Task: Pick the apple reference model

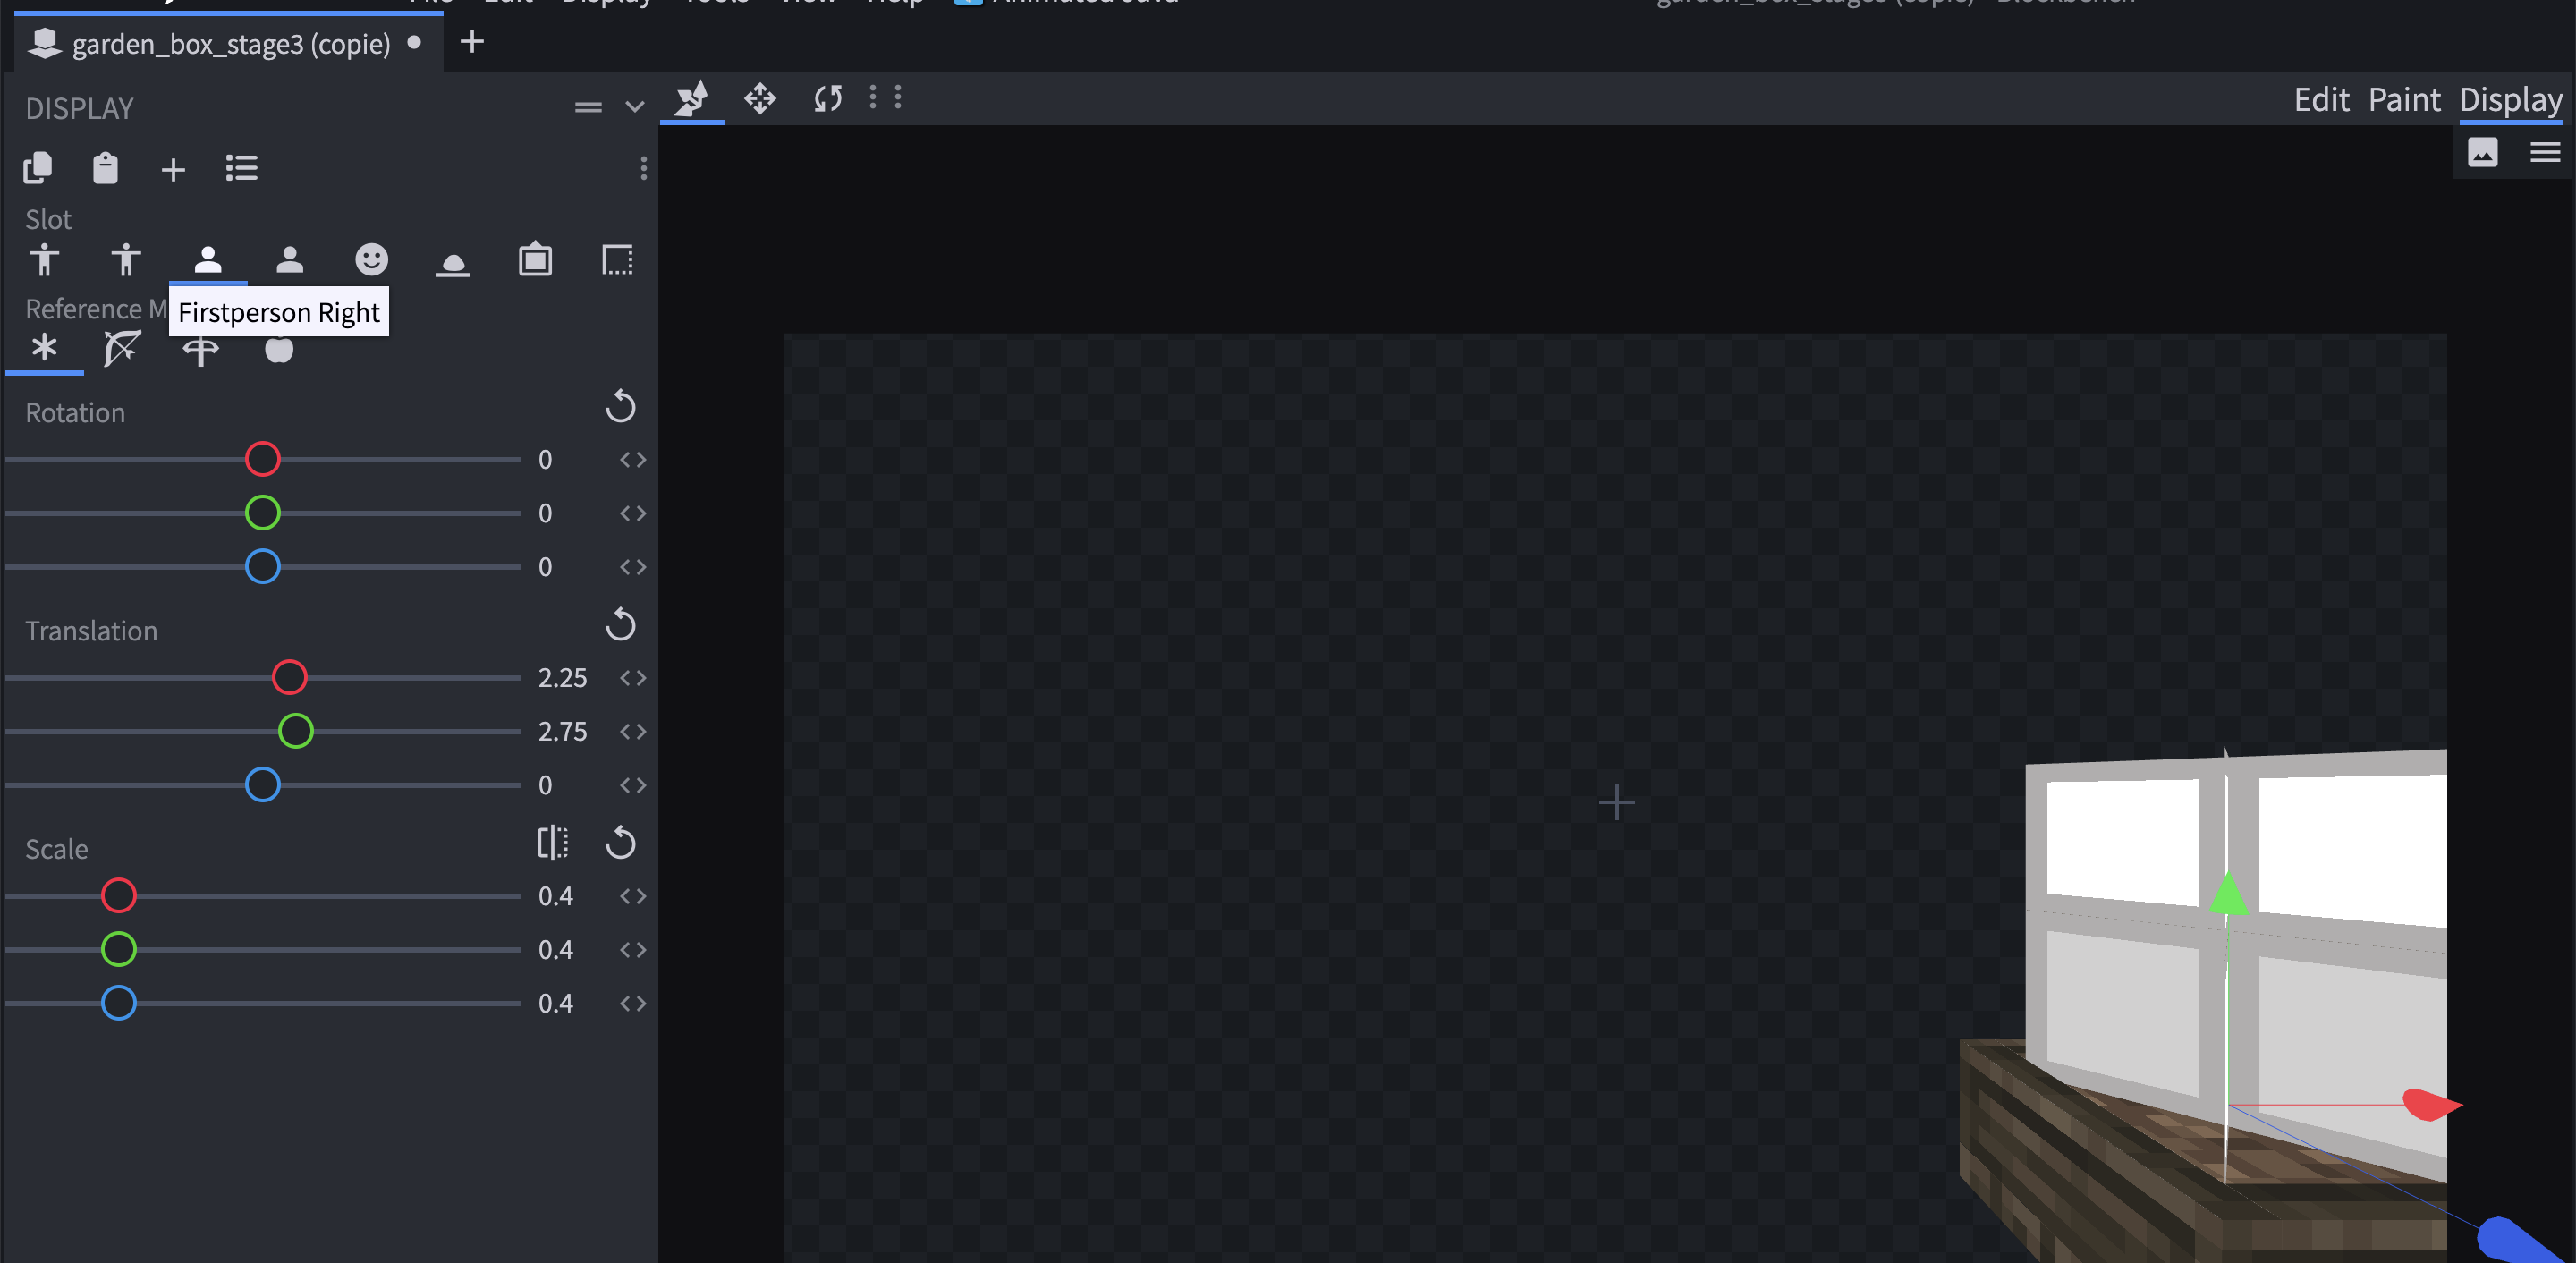Action: 279,350
